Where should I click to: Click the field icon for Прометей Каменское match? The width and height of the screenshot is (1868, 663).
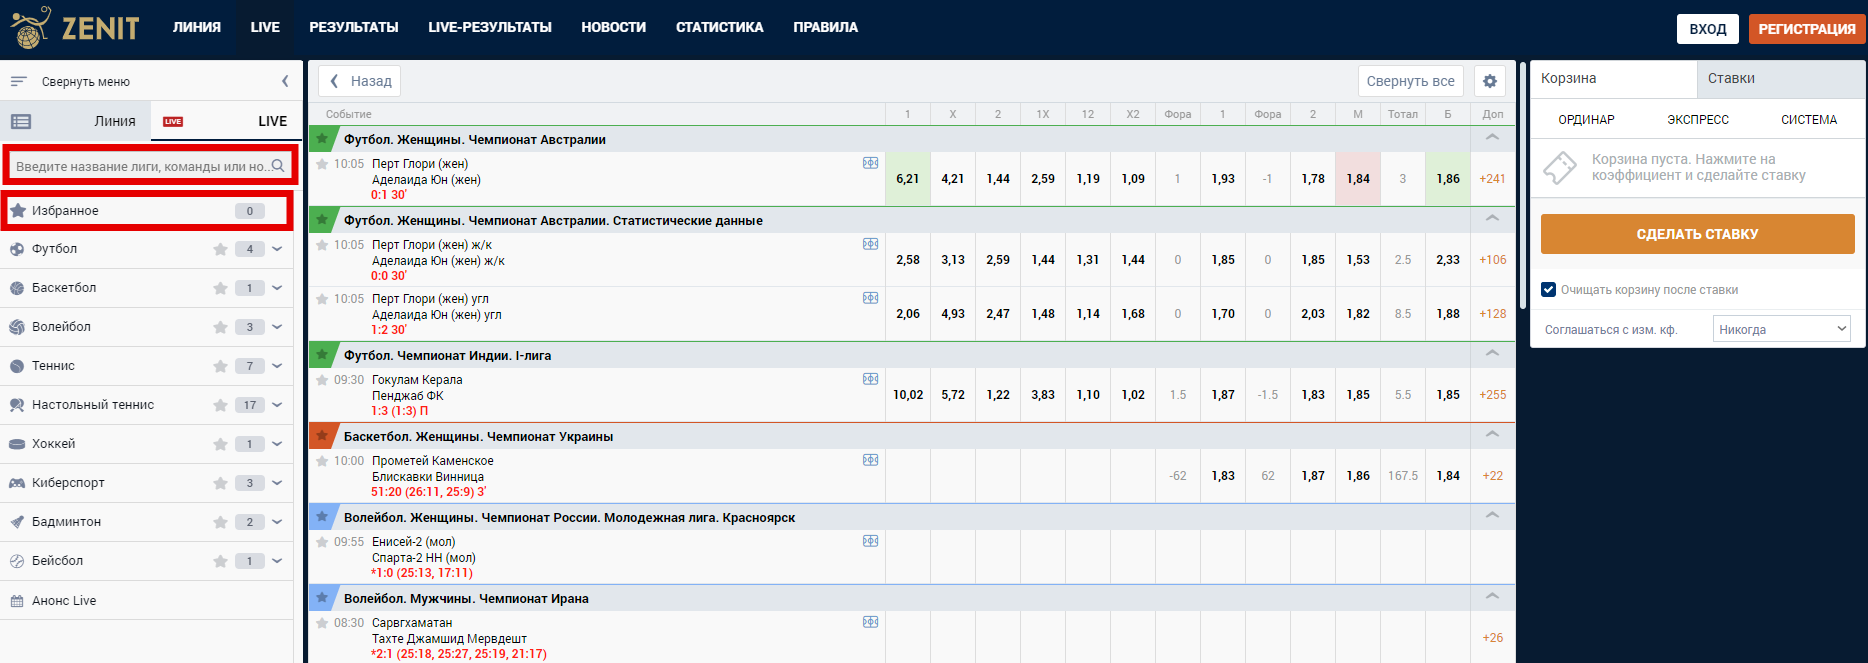(x=870, y=460)
